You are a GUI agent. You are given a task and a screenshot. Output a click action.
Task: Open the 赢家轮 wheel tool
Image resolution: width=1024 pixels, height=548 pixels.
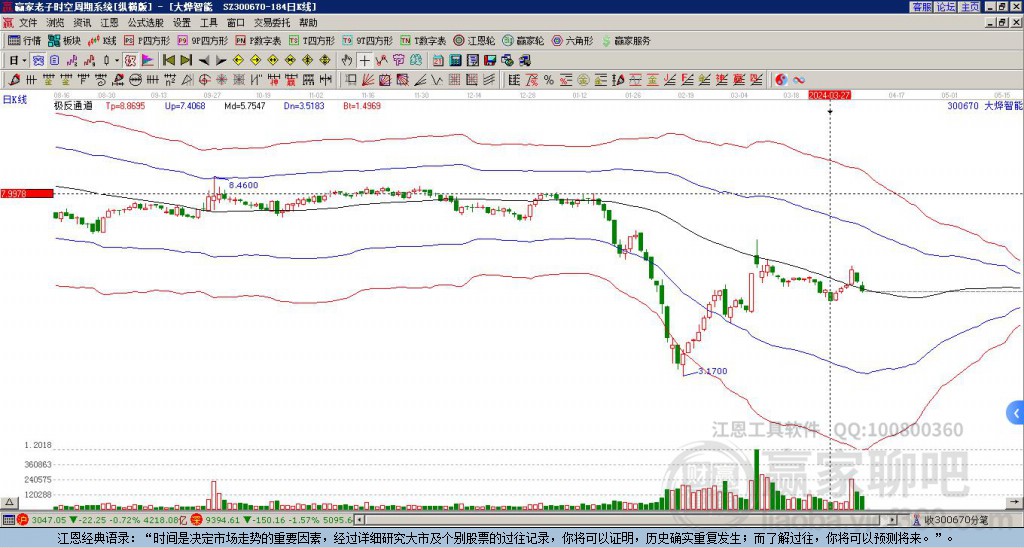[523, 40]
